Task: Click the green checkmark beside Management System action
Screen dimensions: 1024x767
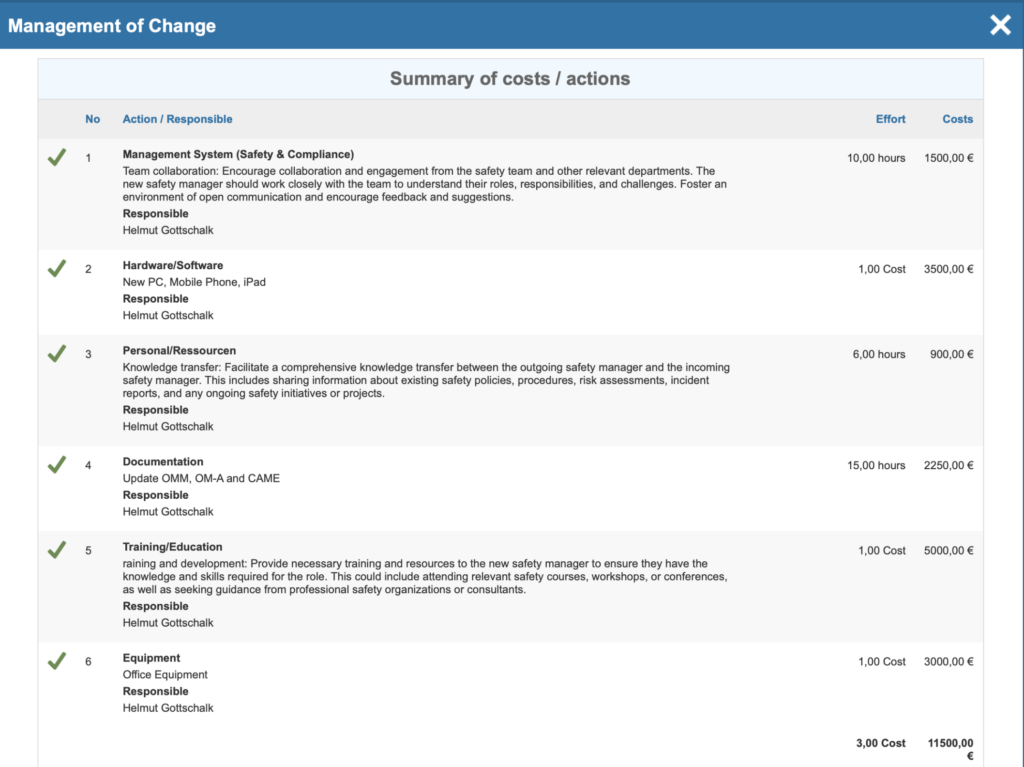Action: point(55,157)
